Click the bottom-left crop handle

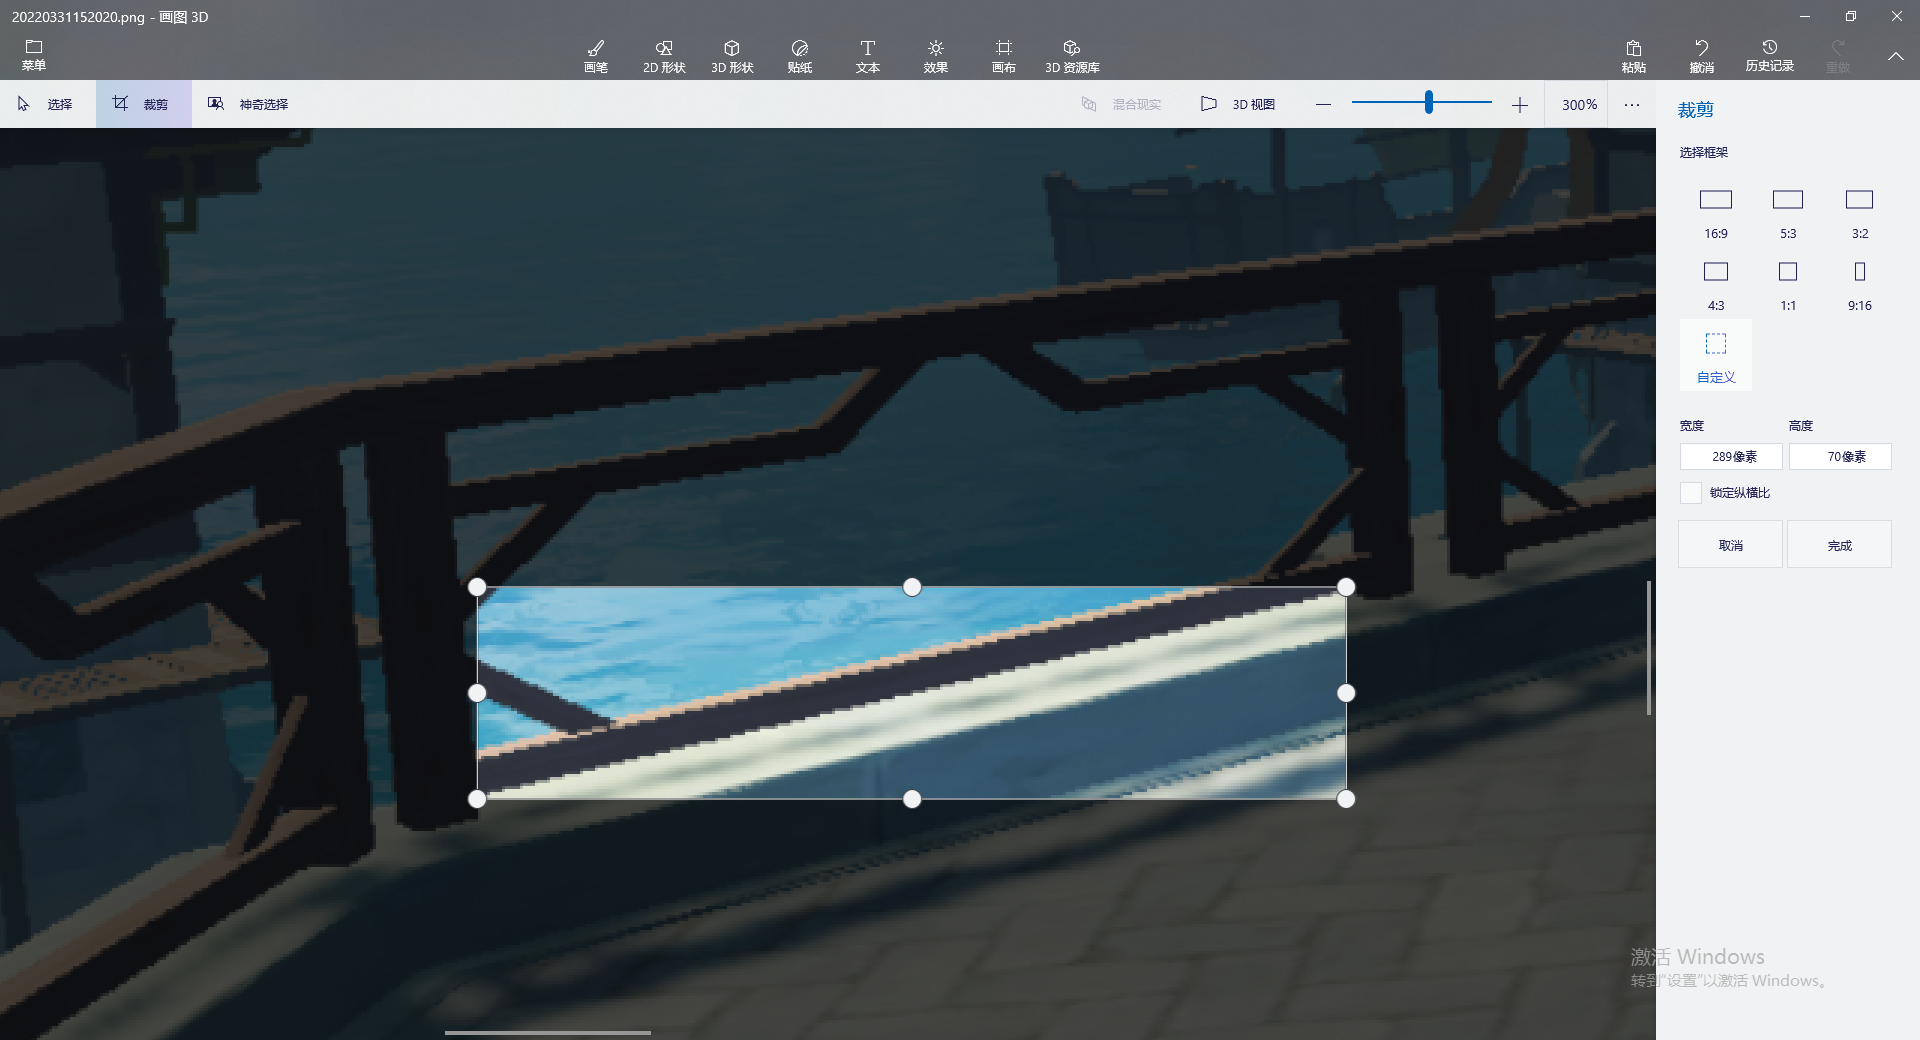click(x=477, y=799)
